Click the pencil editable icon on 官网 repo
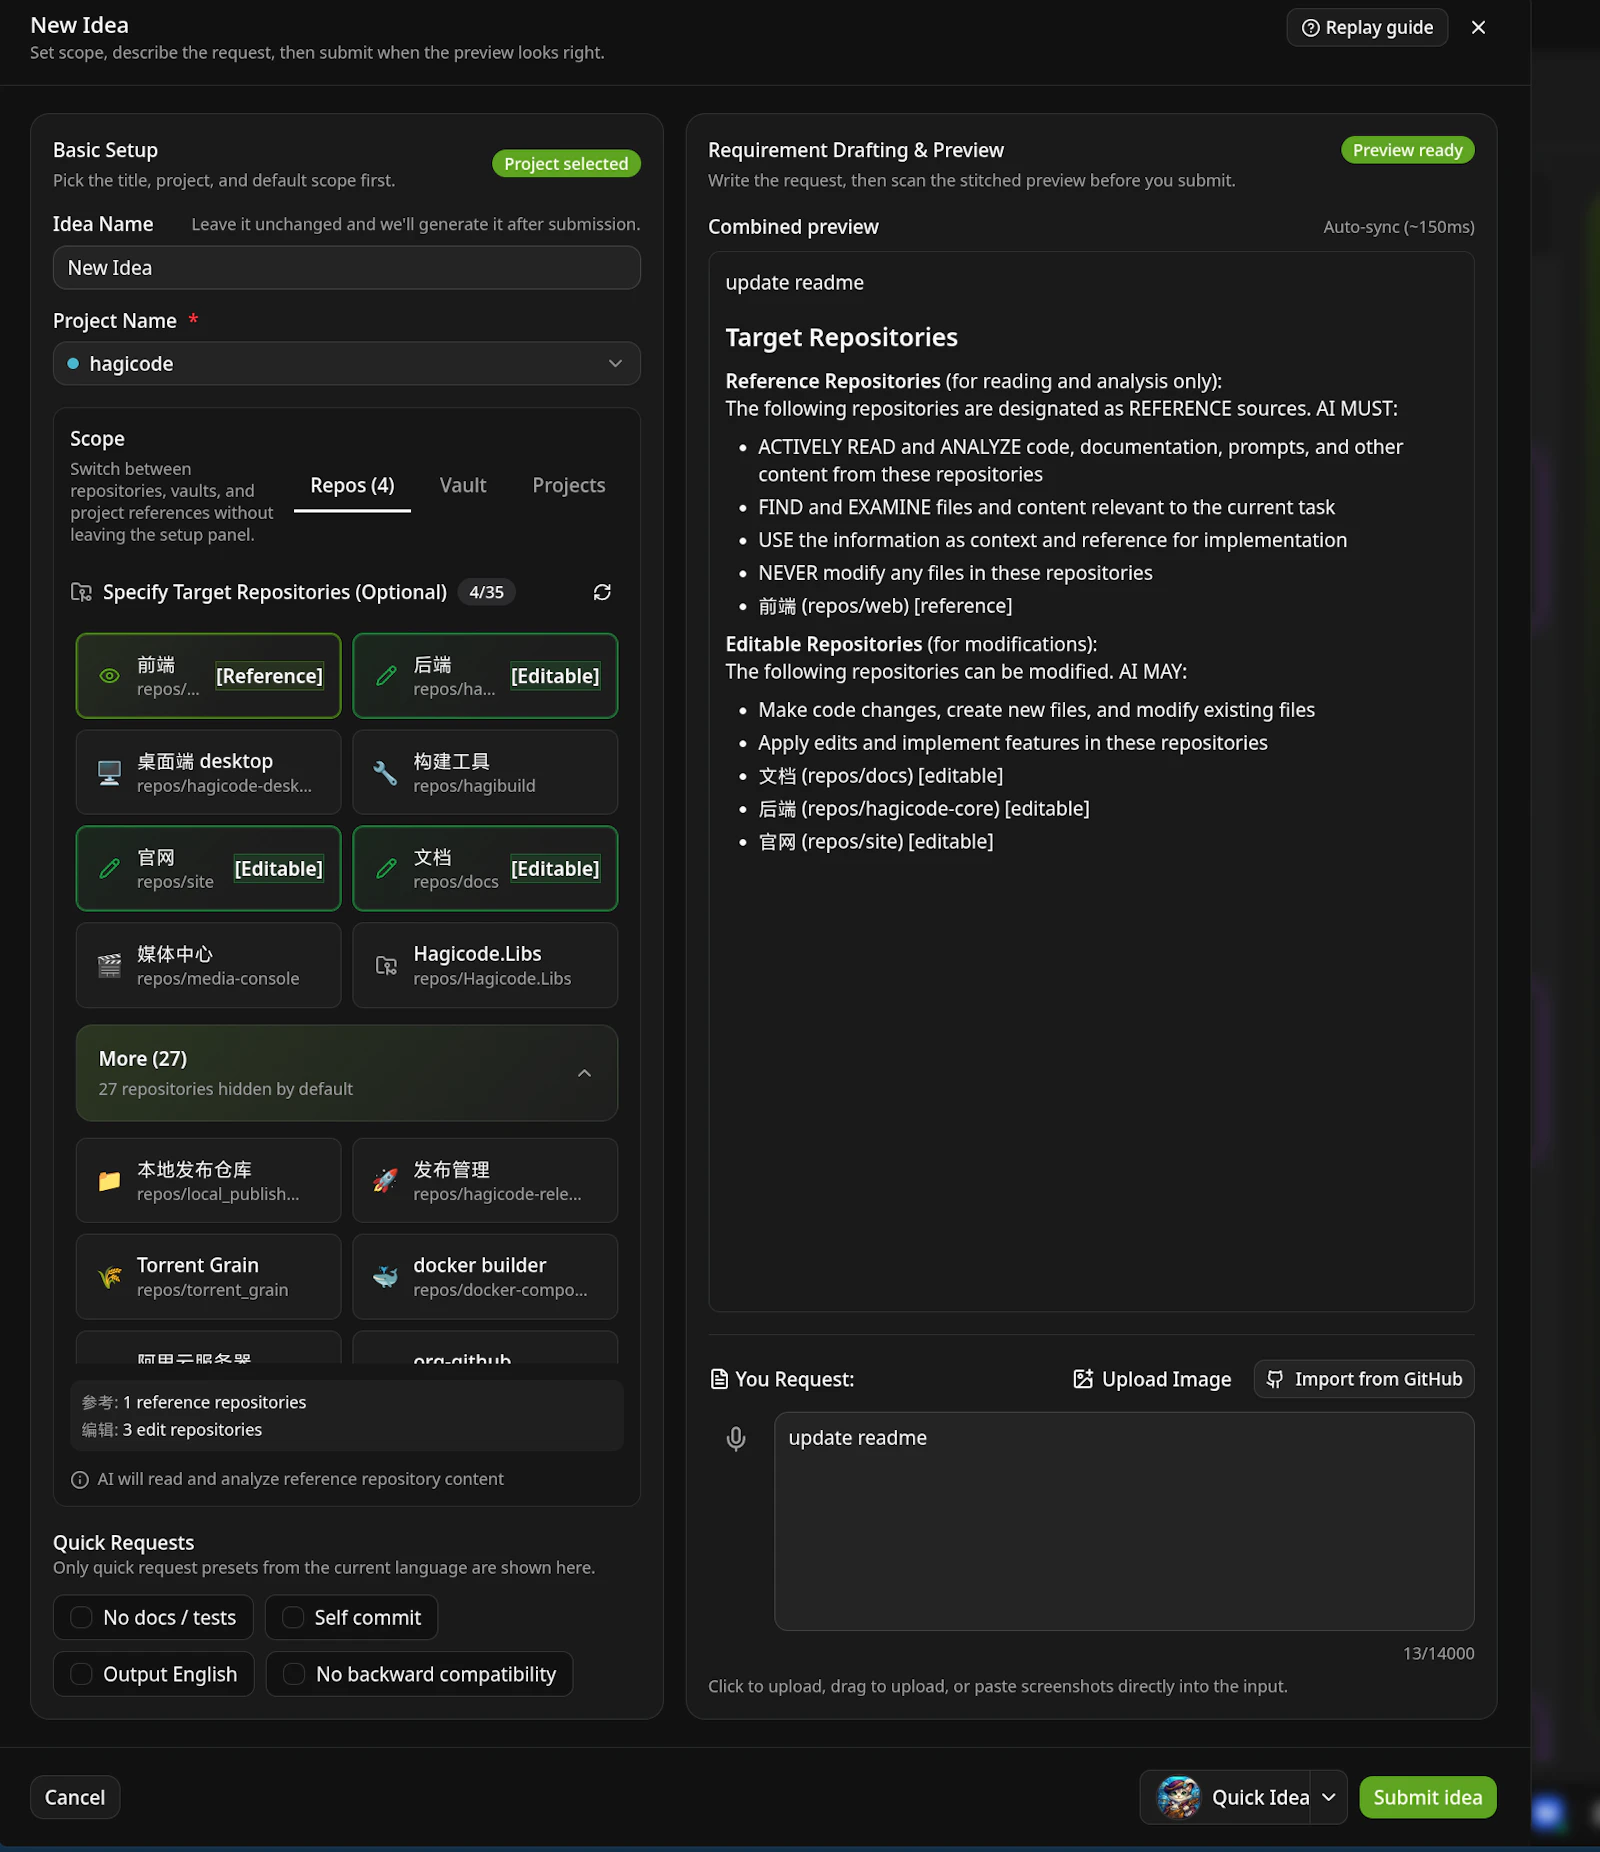This screenshot has height=1852, width=1600. point(109,868)
